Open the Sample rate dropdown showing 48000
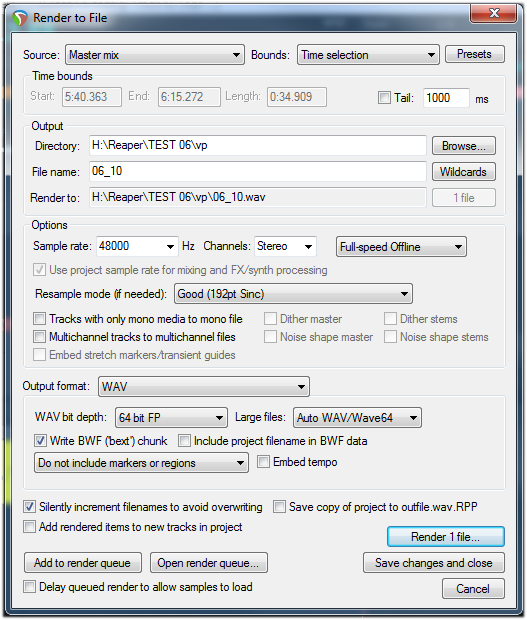 coord(137,246)
